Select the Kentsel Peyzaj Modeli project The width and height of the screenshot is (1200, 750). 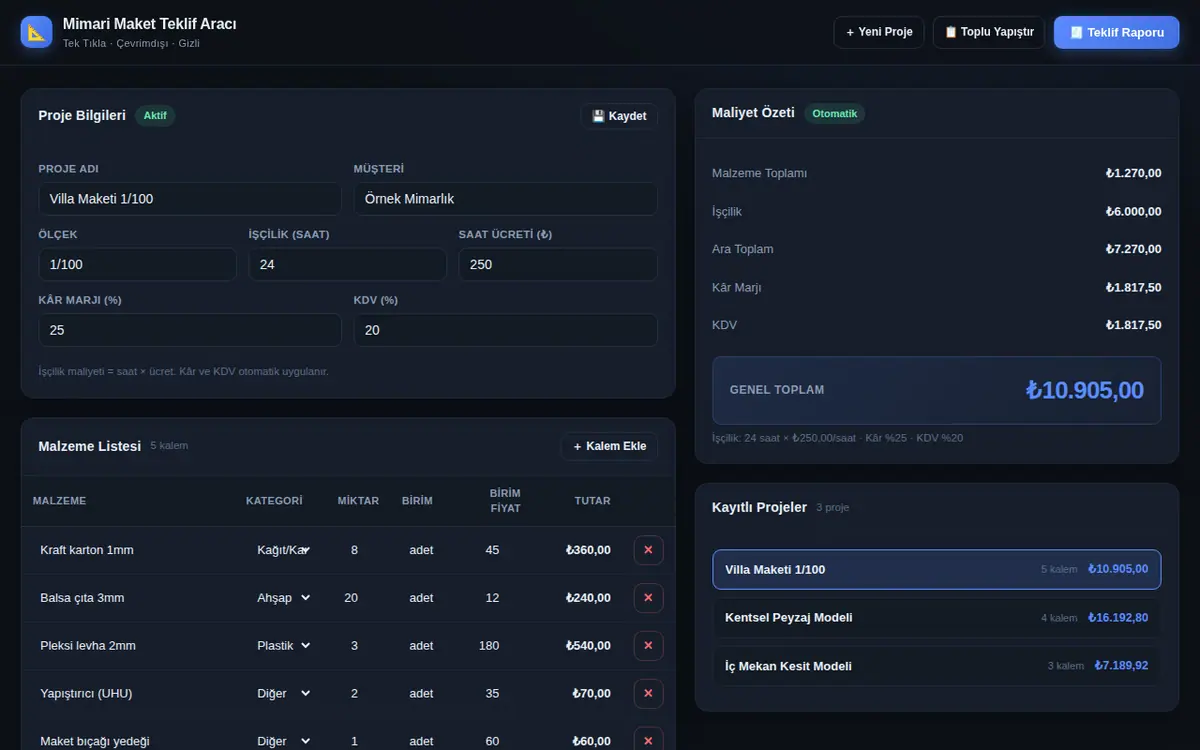pyautogui.click(x=936, y=618)
